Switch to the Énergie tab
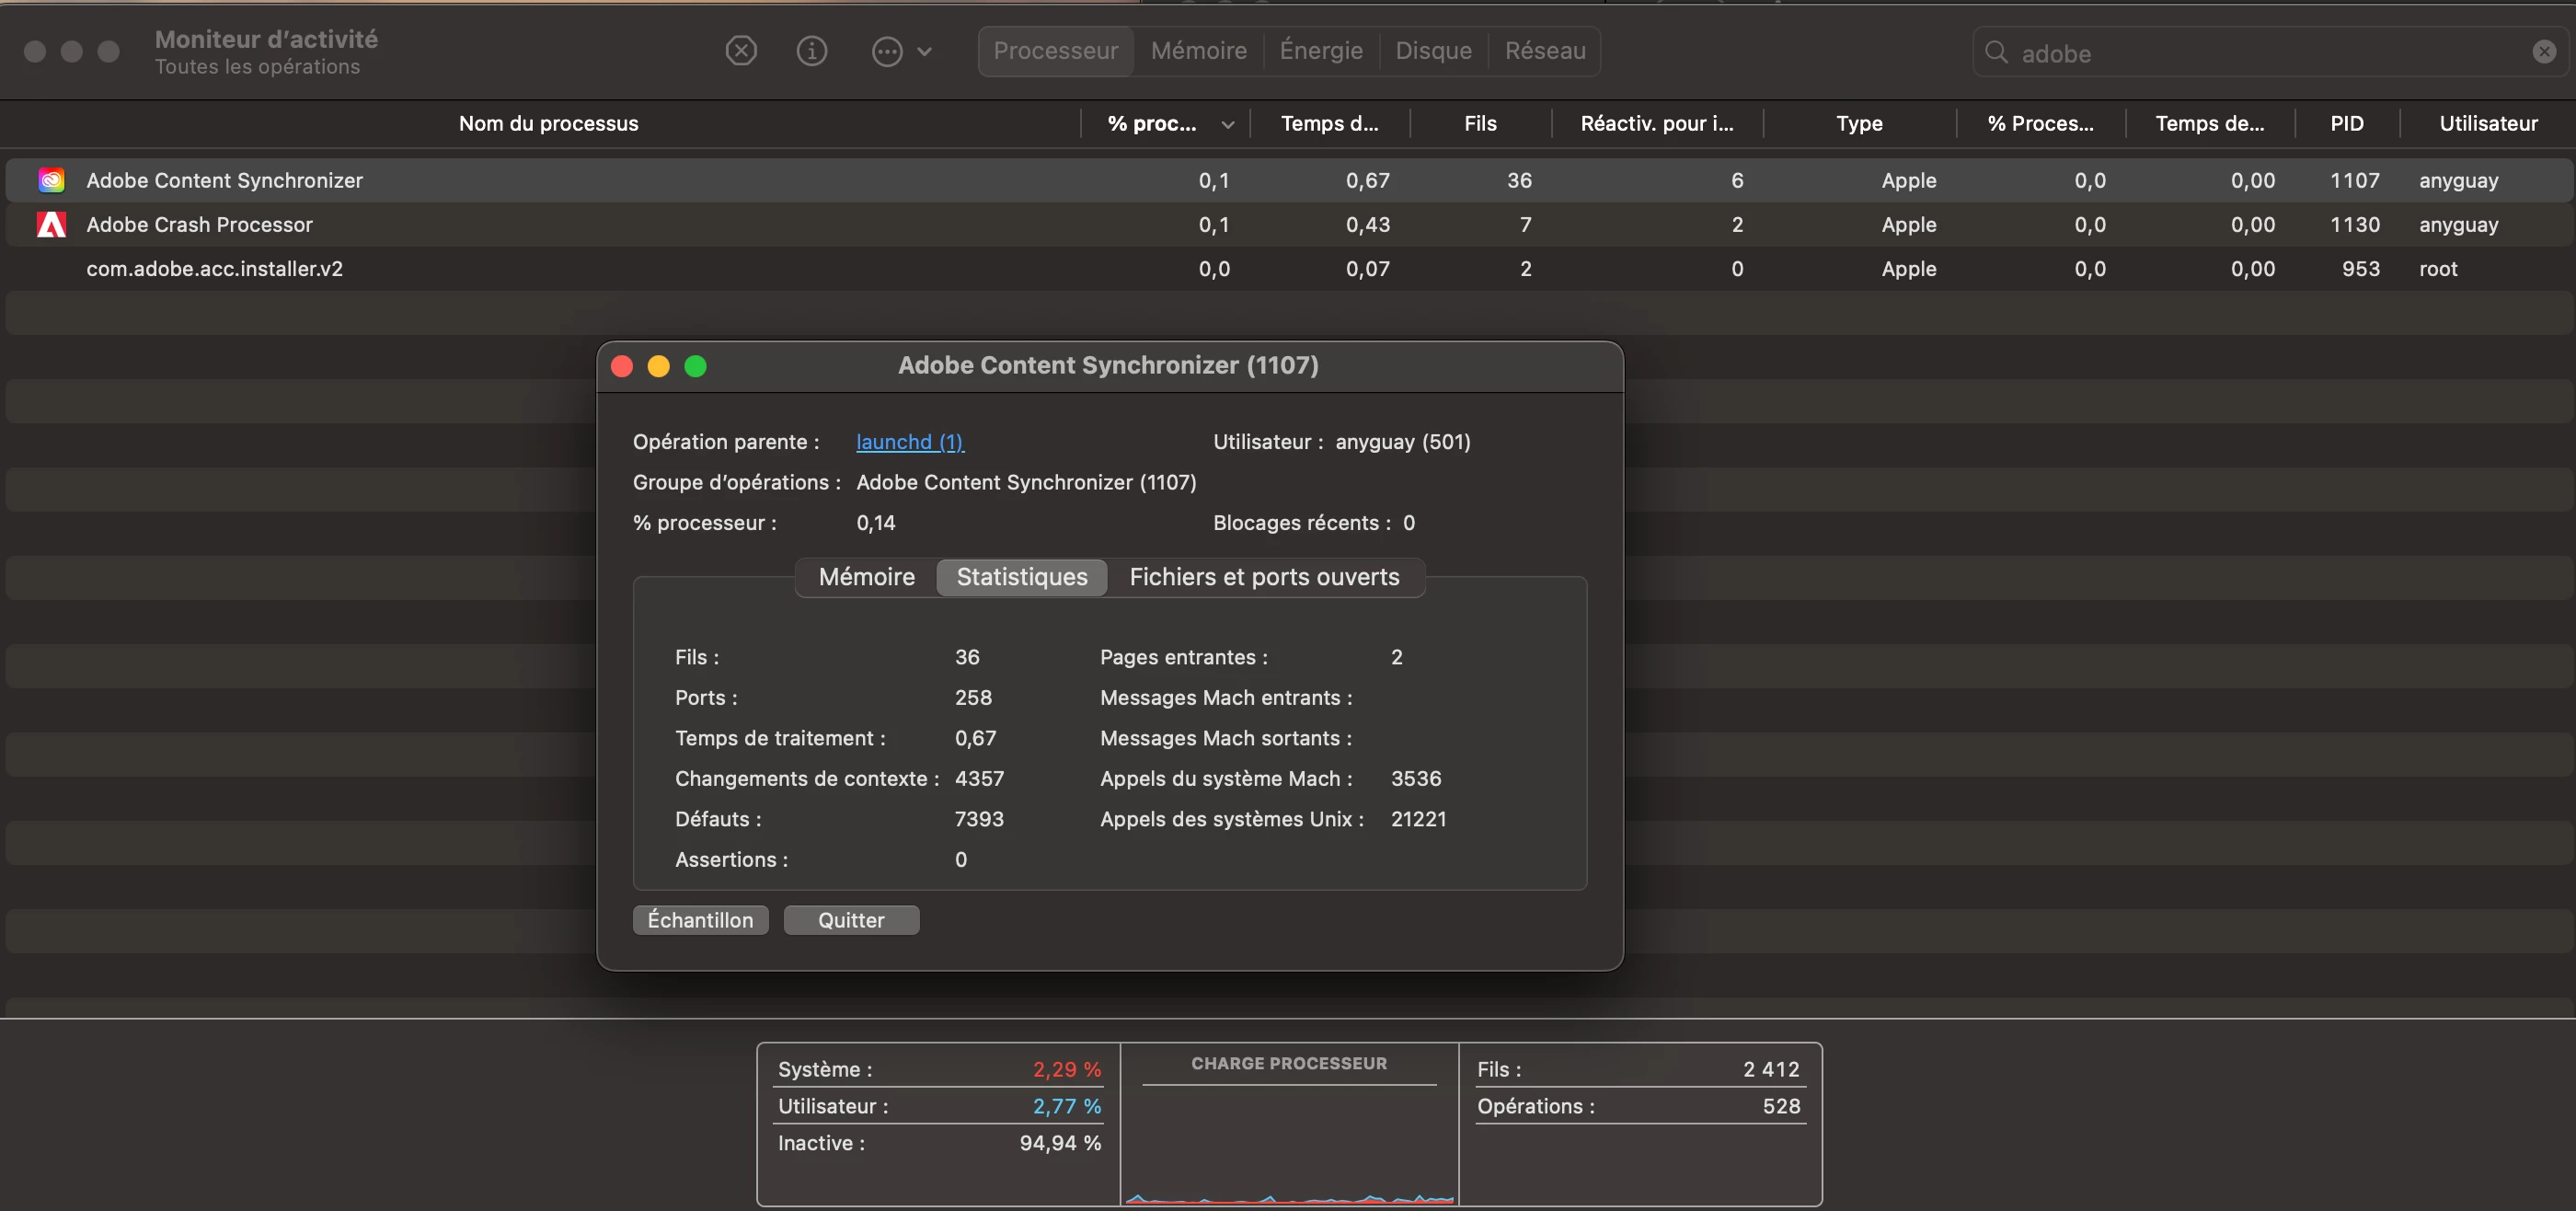Image resolution: width=2576 pixels, height=1211 pixels. [1320, 51]
